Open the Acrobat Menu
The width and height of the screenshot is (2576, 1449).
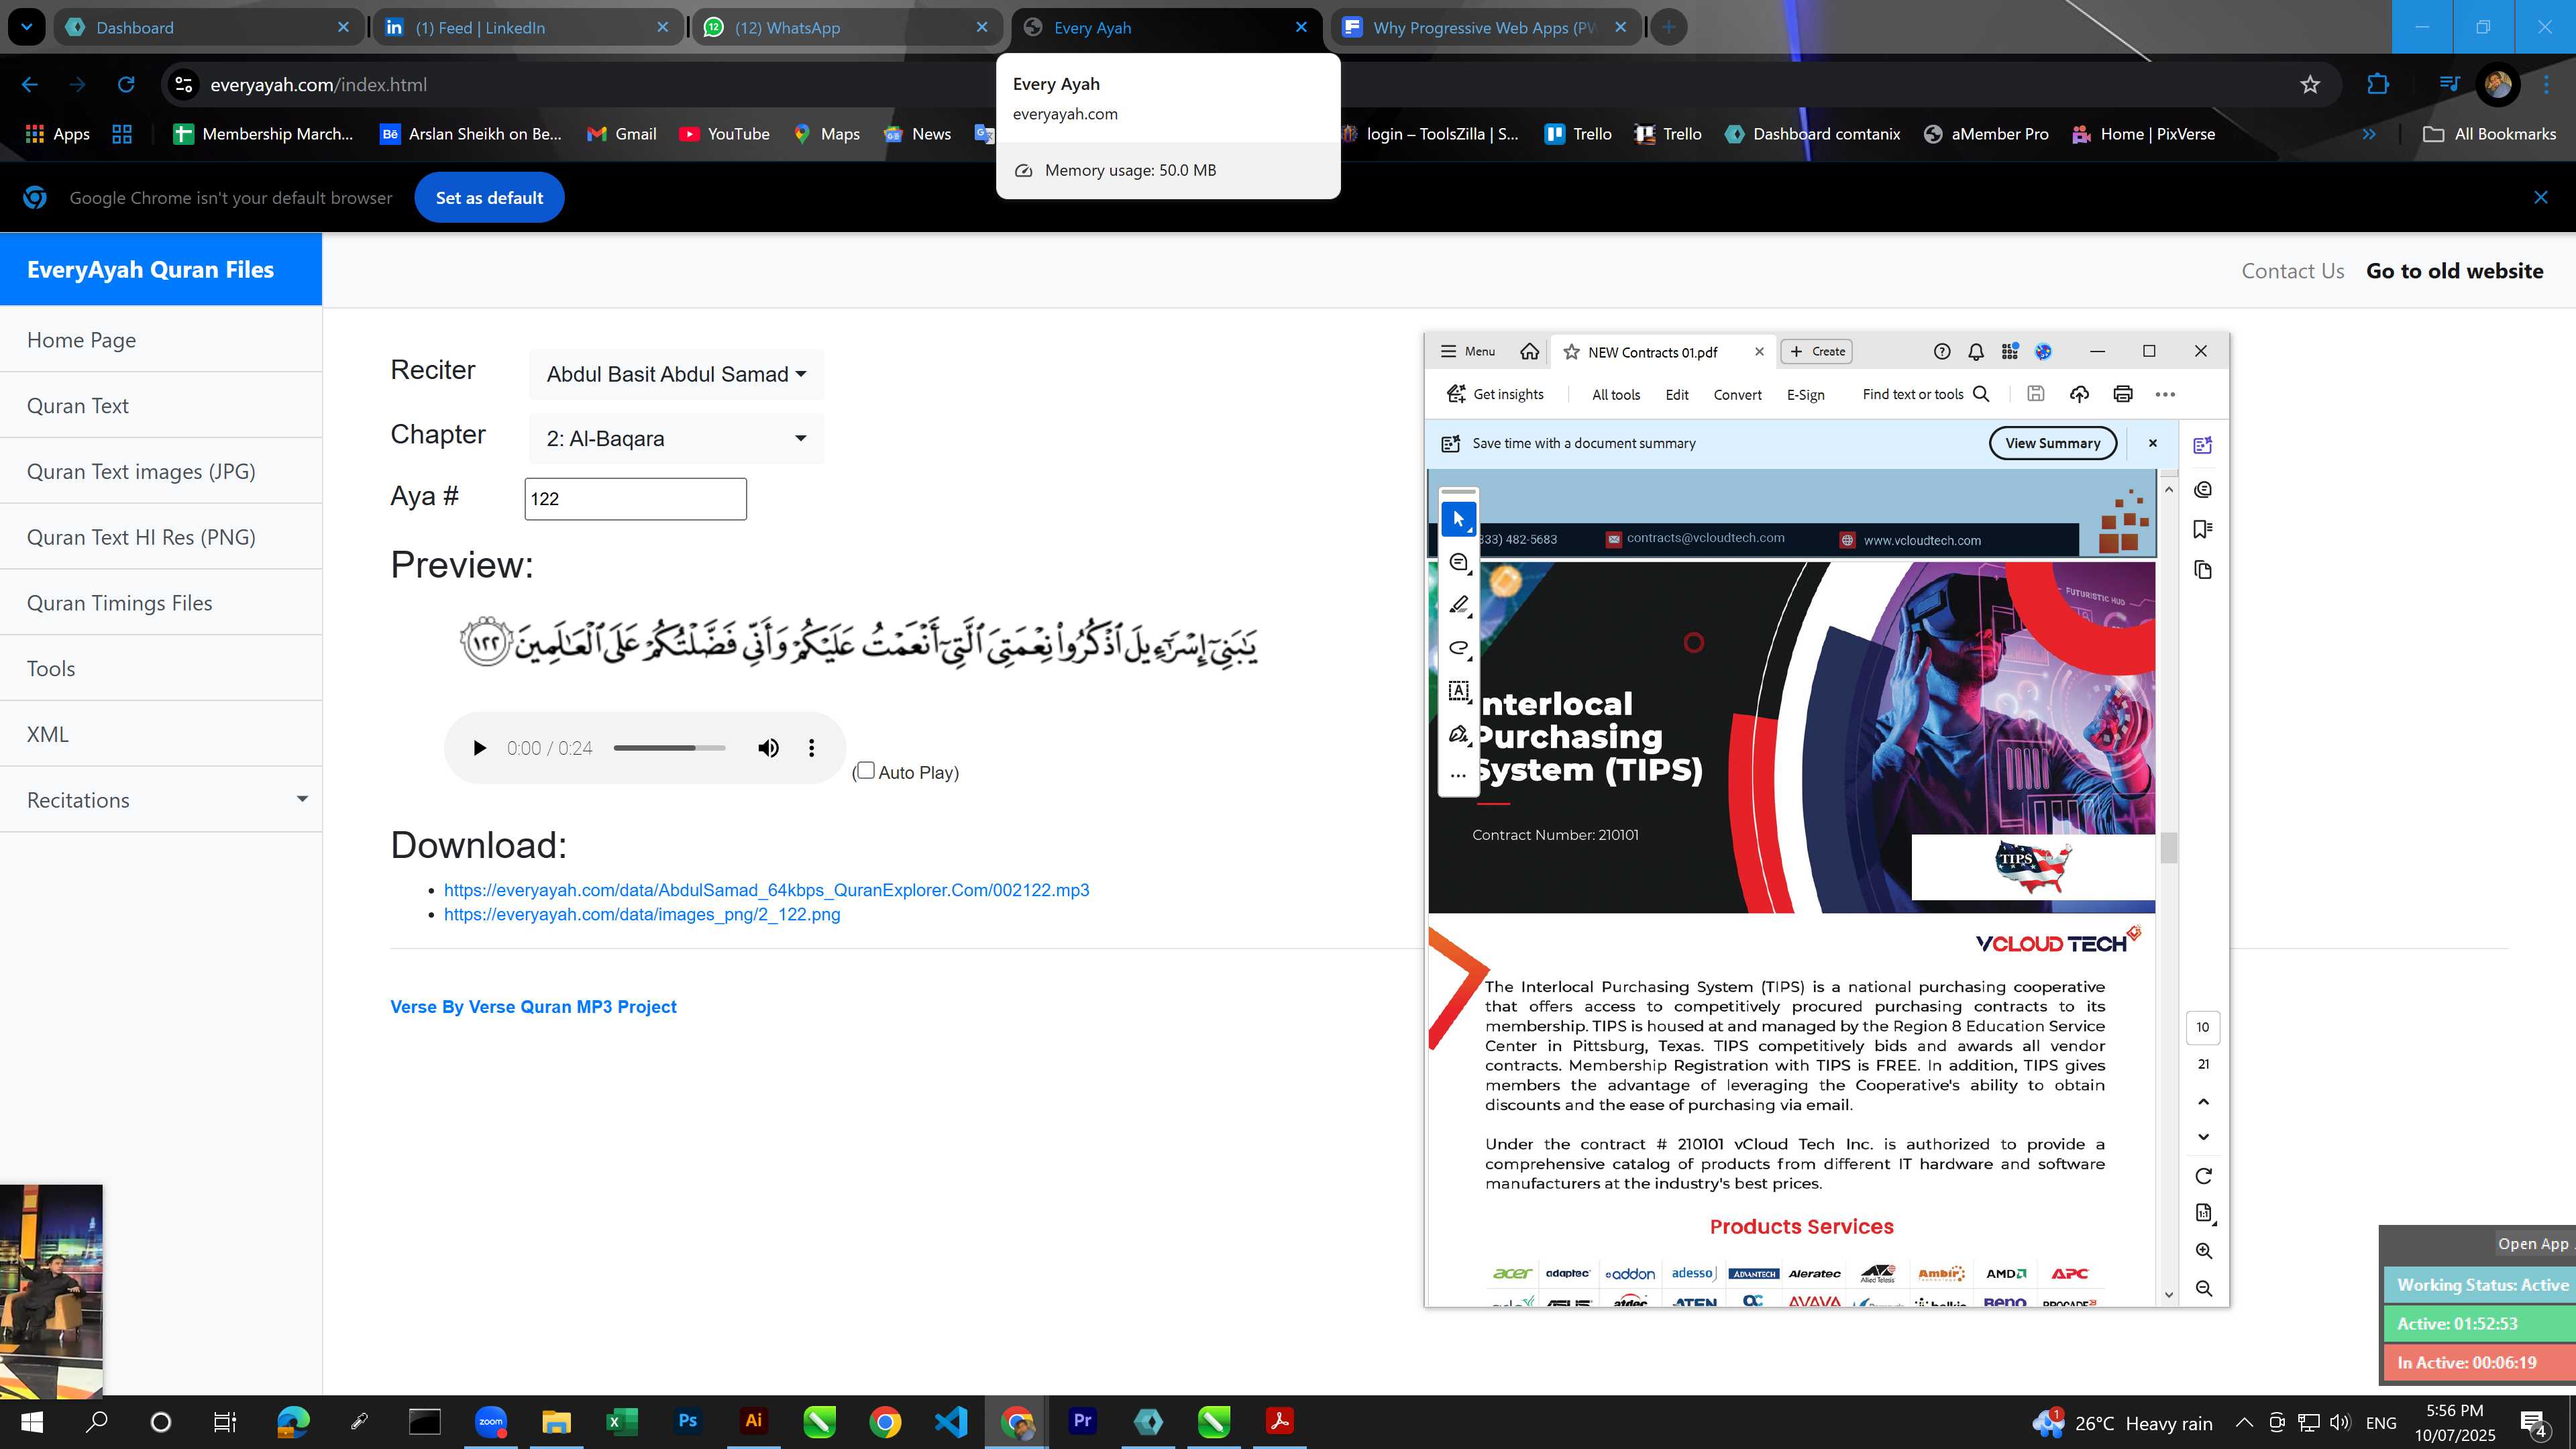[x=1468, y=351]
